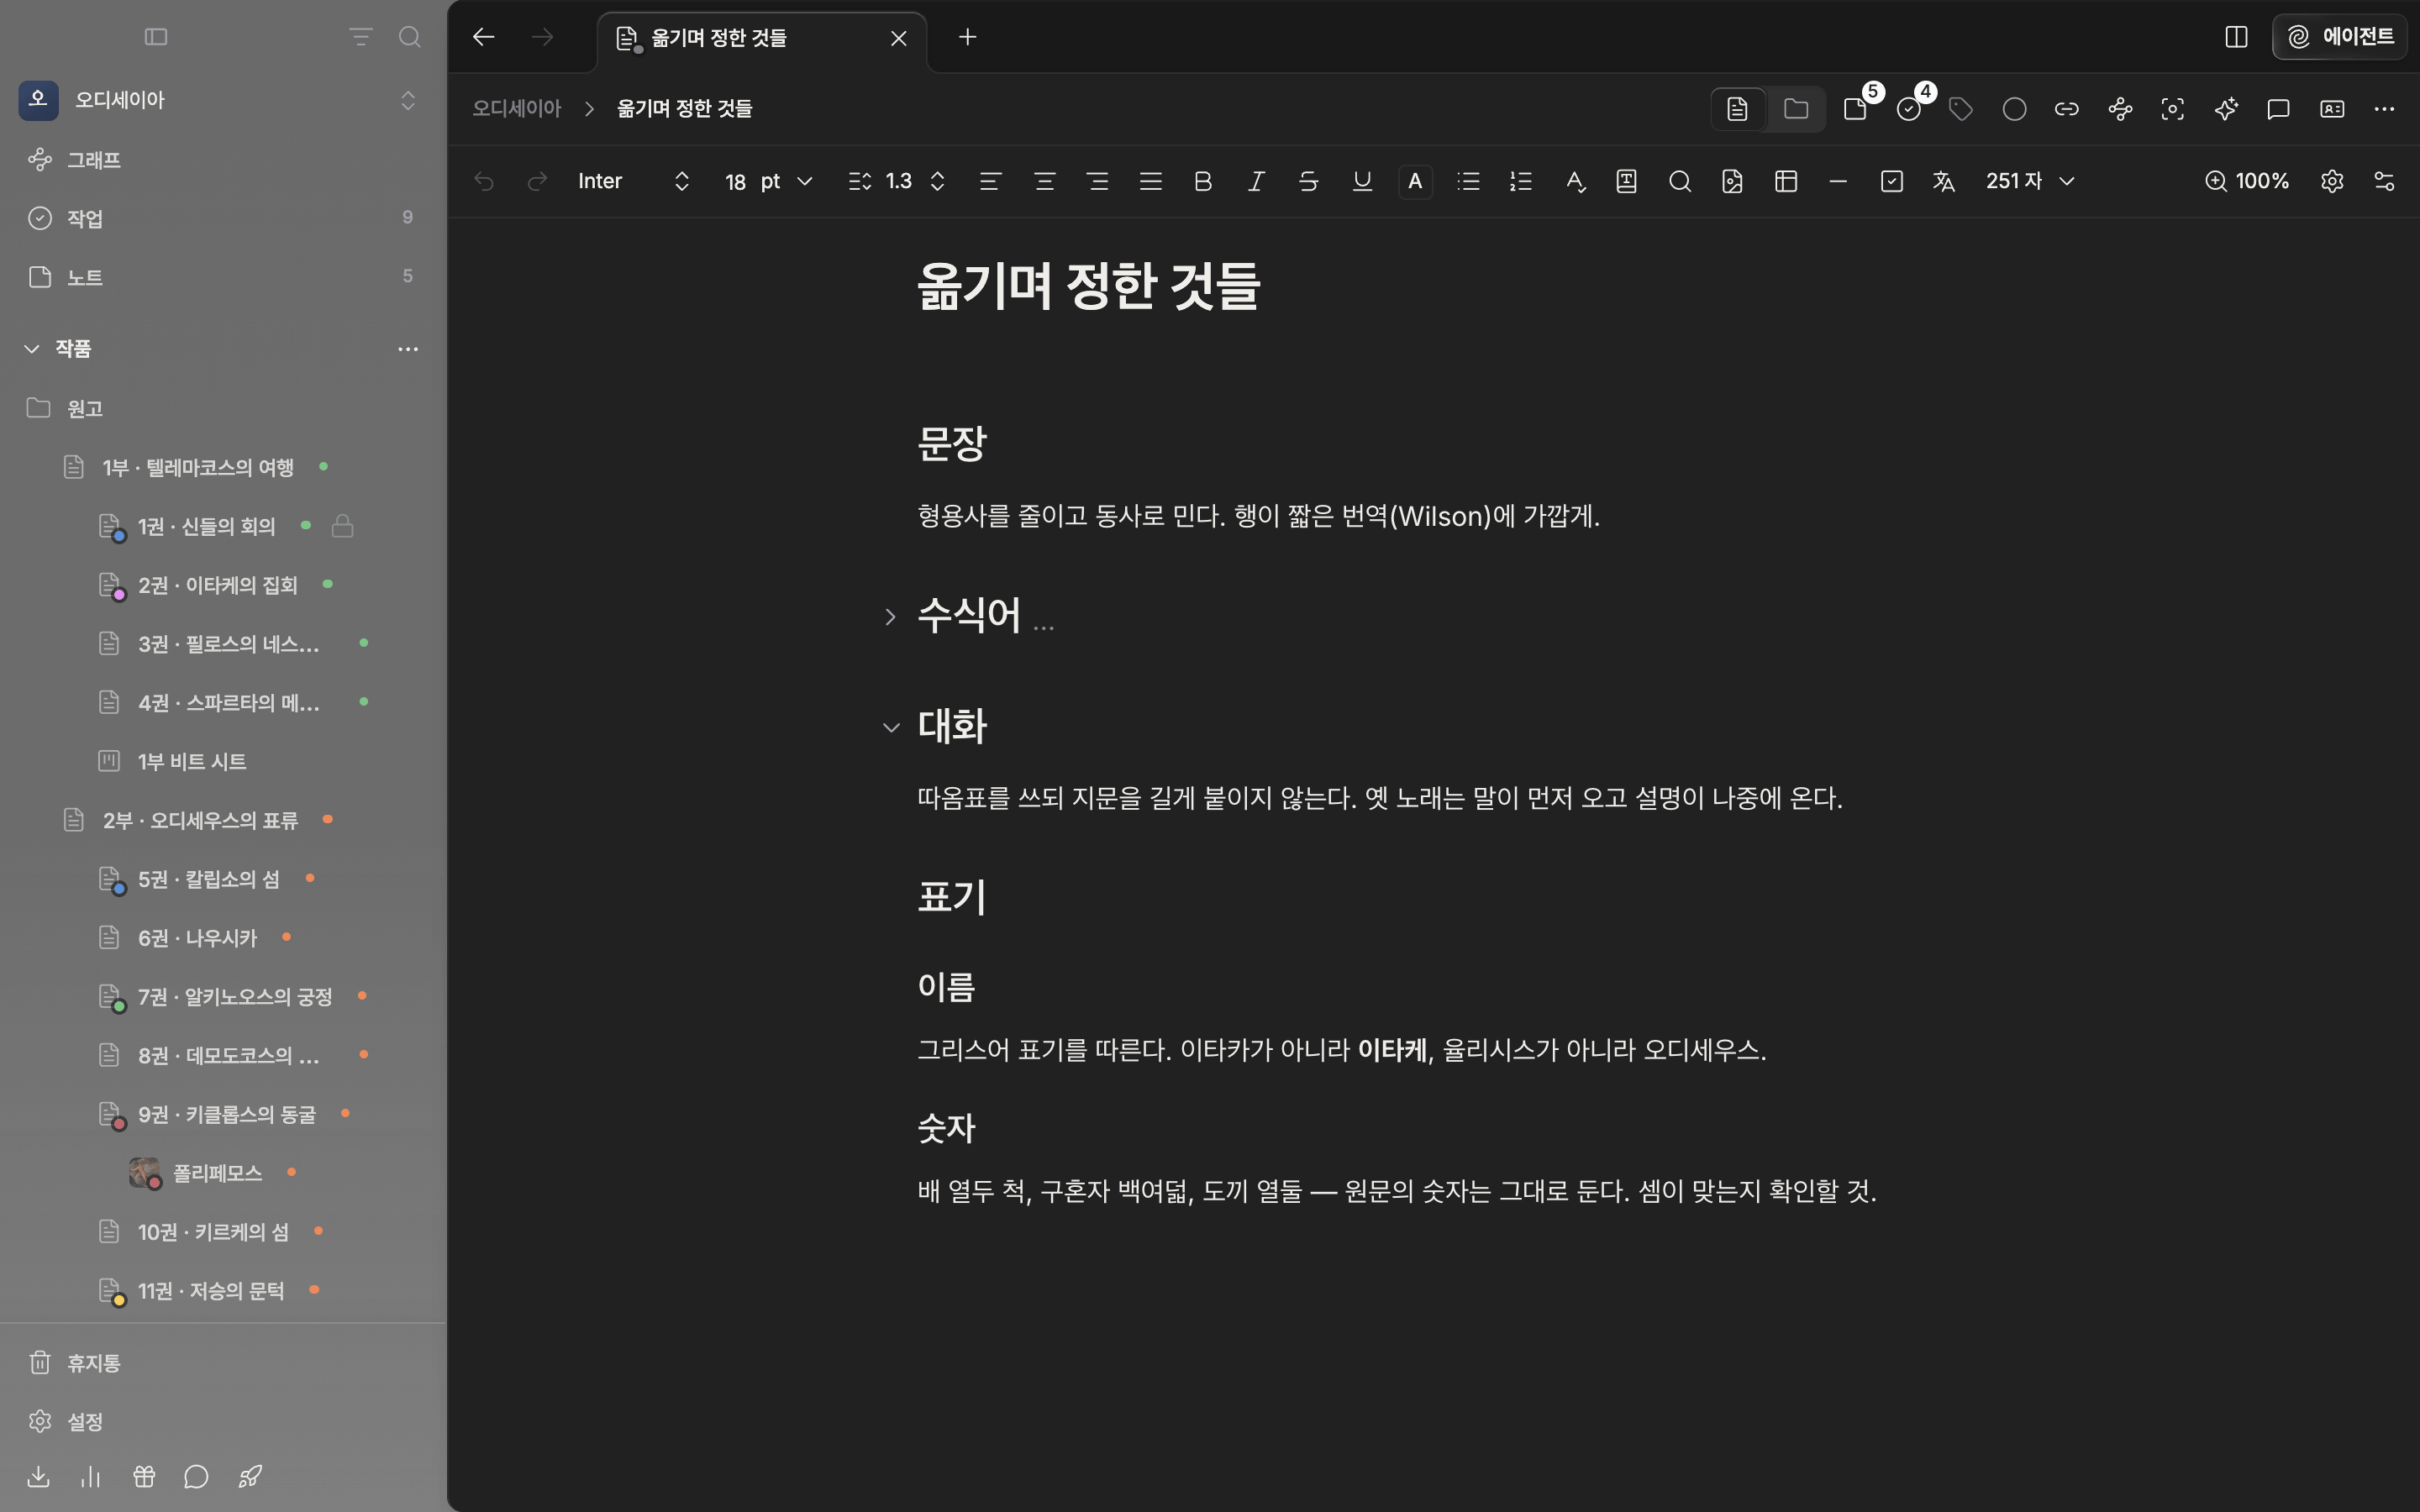This screenshot has width=2420, height=1512.
Task: Click the 에이전트 button
Action: pos(2339,37)
